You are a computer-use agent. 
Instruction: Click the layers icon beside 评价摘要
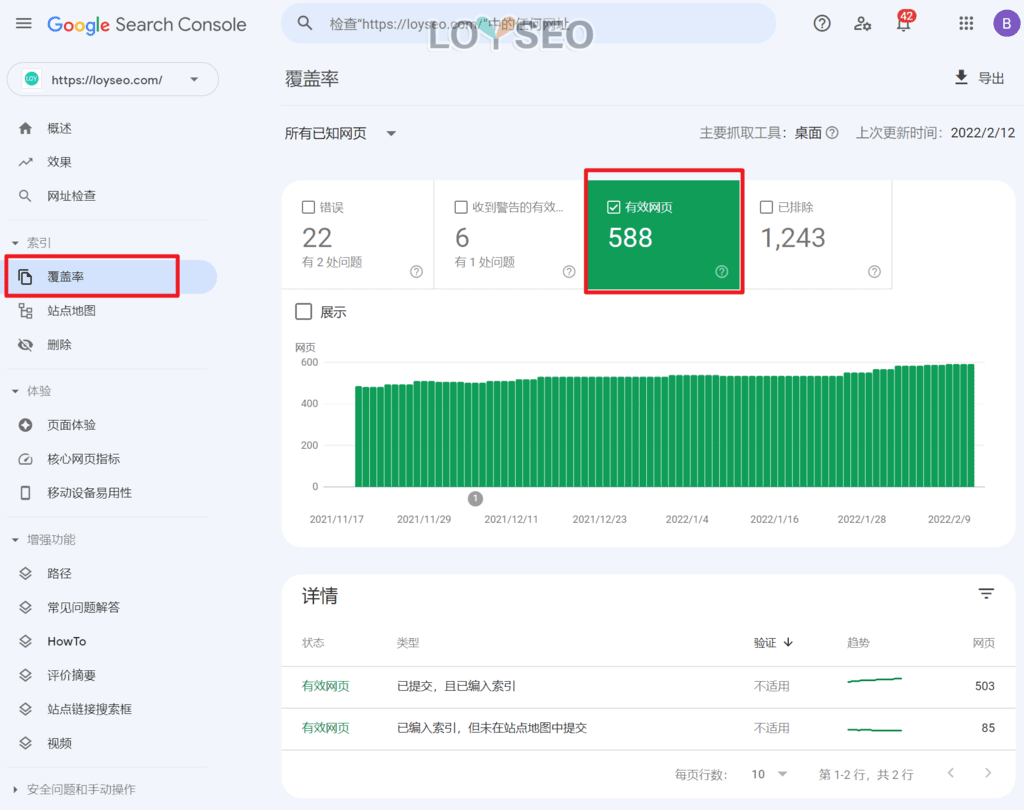25,675
